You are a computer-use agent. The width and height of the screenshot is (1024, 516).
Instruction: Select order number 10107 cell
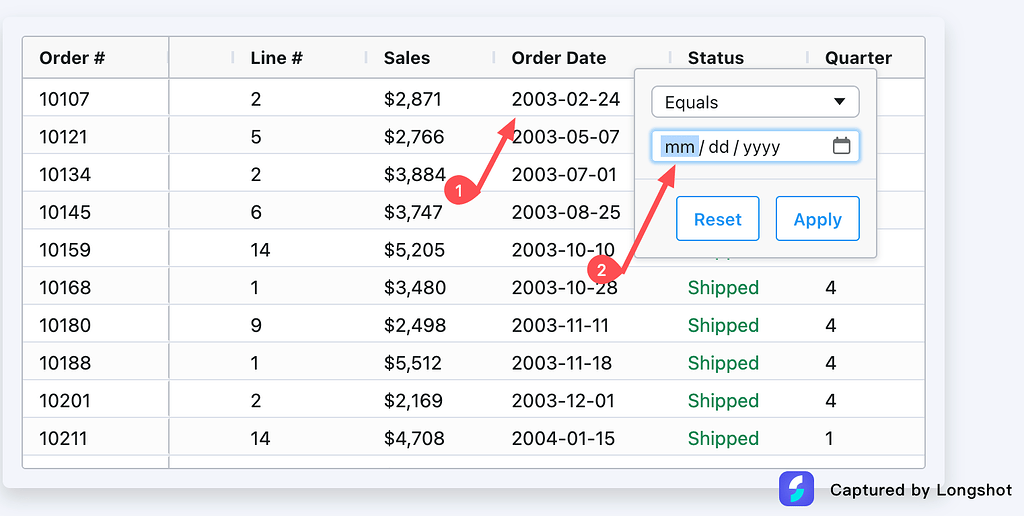[x=65, y=99]
